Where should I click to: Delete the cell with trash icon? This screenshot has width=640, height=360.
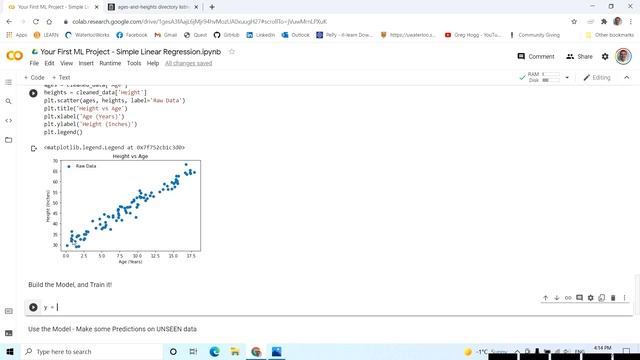point(613,298)
